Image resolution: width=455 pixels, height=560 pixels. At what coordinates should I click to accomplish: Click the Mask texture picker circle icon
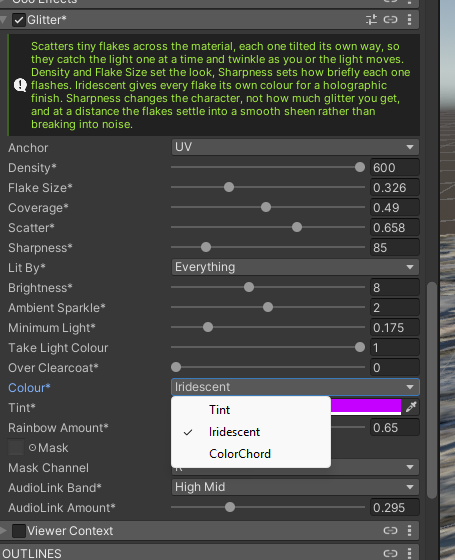(x=32, y=448)
